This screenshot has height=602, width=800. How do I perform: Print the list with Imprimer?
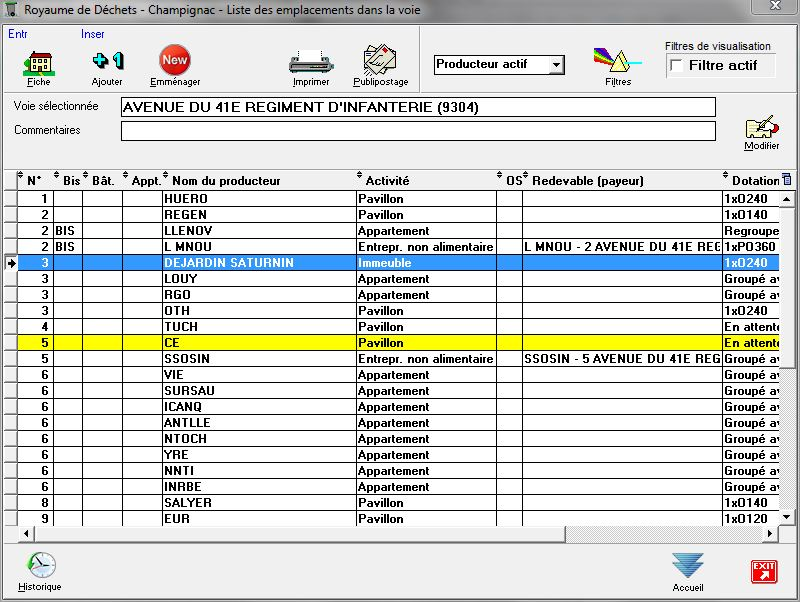(x=311, y=63)
